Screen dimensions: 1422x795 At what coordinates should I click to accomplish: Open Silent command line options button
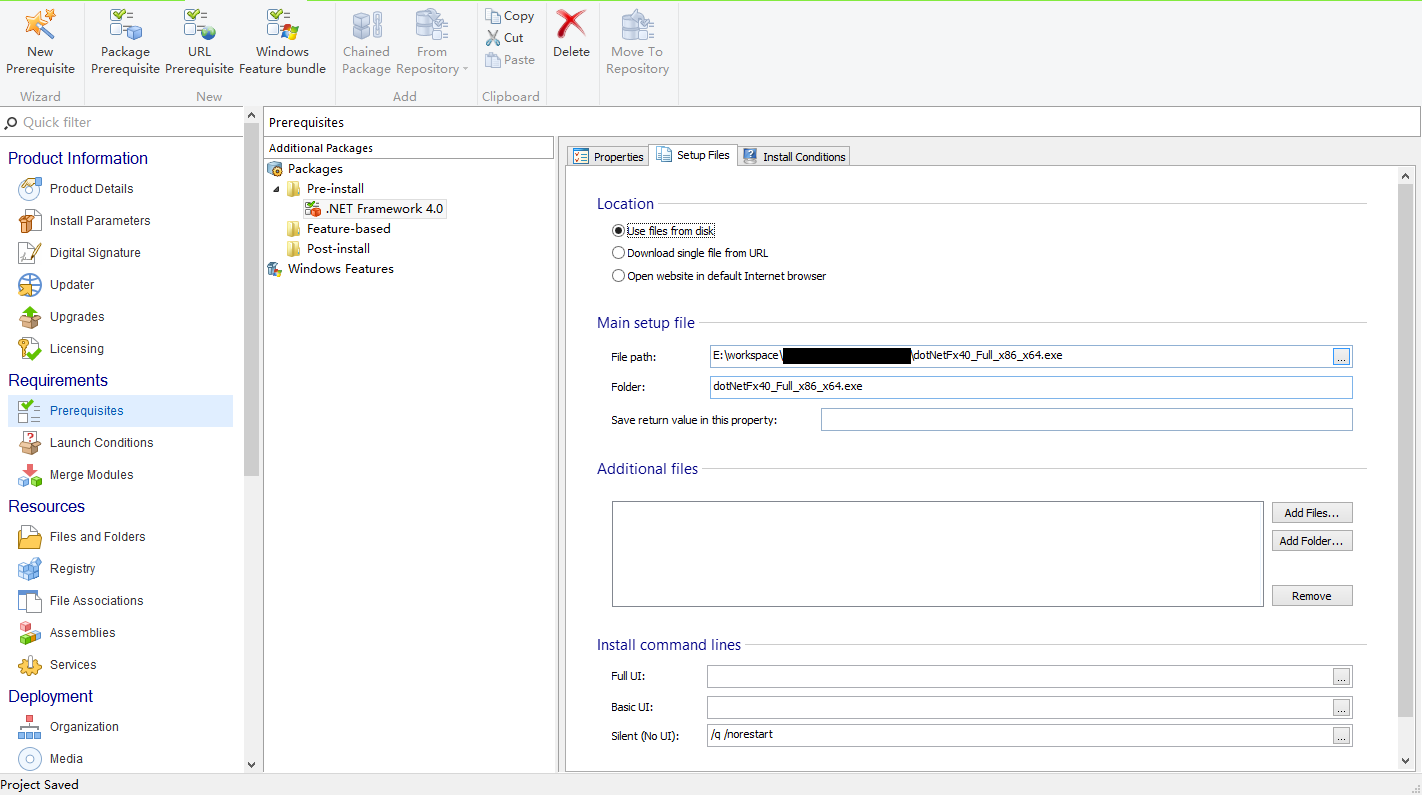coord(1341,736)
